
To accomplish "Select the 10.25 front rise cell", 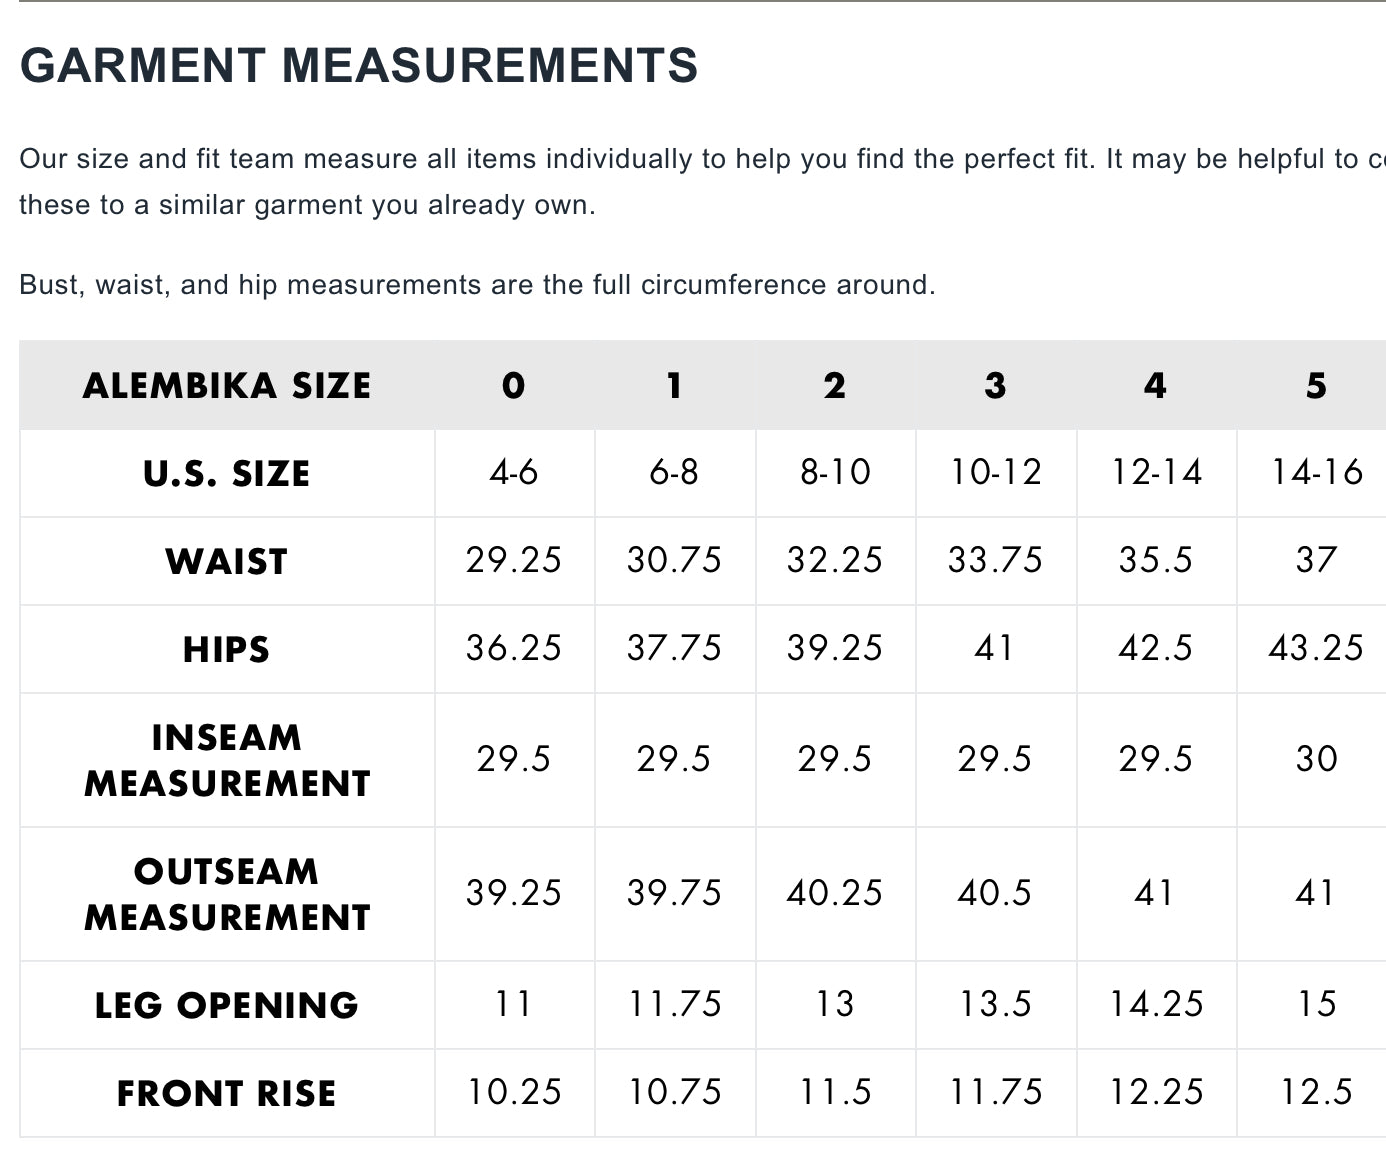I will 514,1092.
